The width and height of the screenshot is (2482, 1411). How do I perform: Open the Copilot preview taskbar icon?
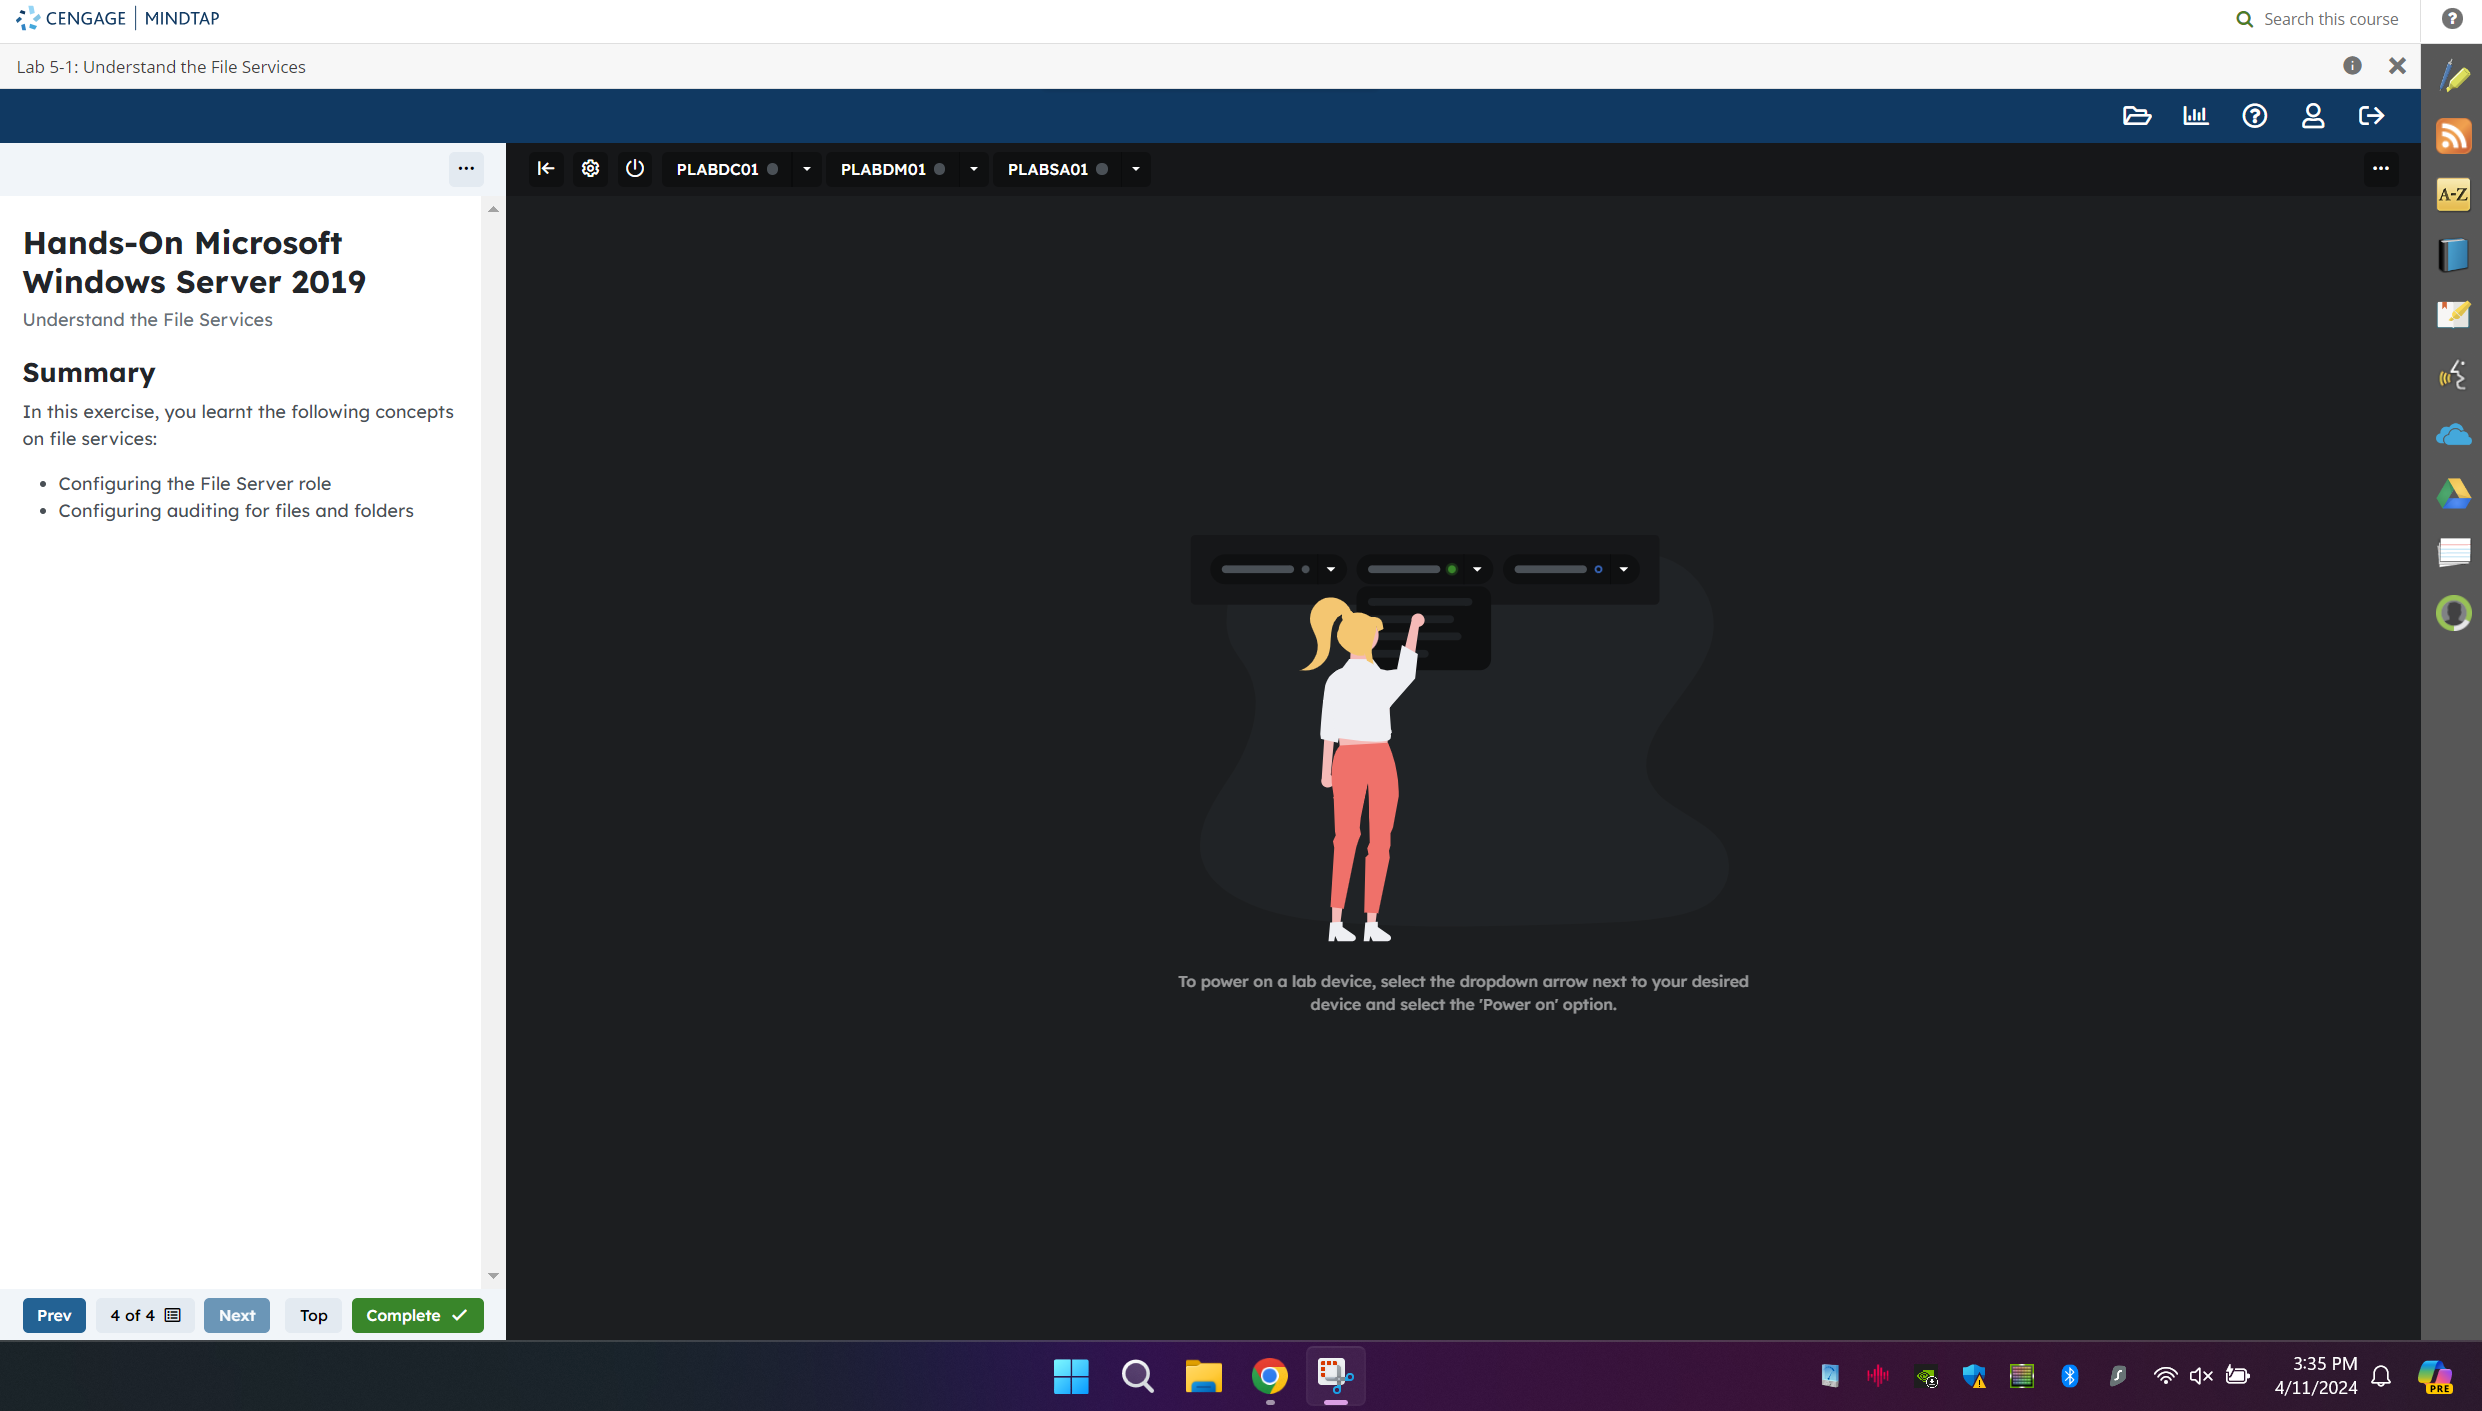(2436, 1377)
